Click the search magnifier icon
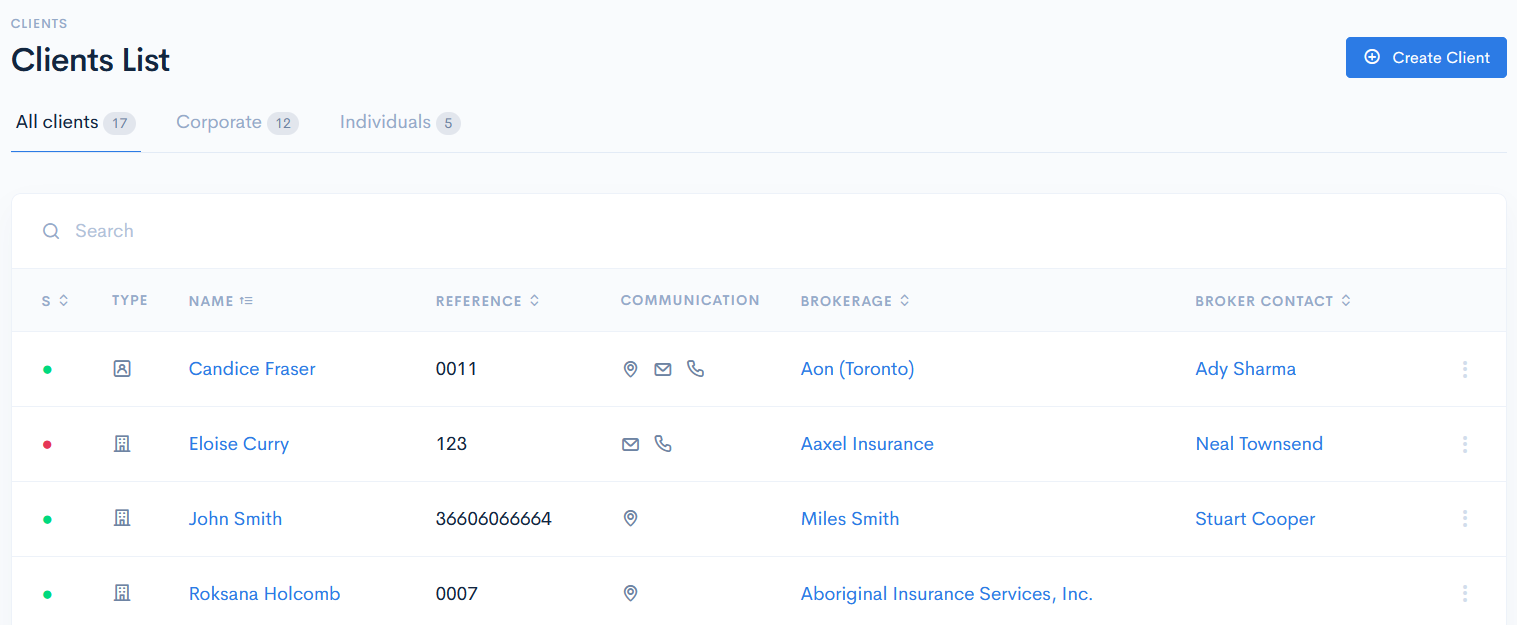Image resolution: width=1517 pixels, height=625 pixels. tap(51, 231)
